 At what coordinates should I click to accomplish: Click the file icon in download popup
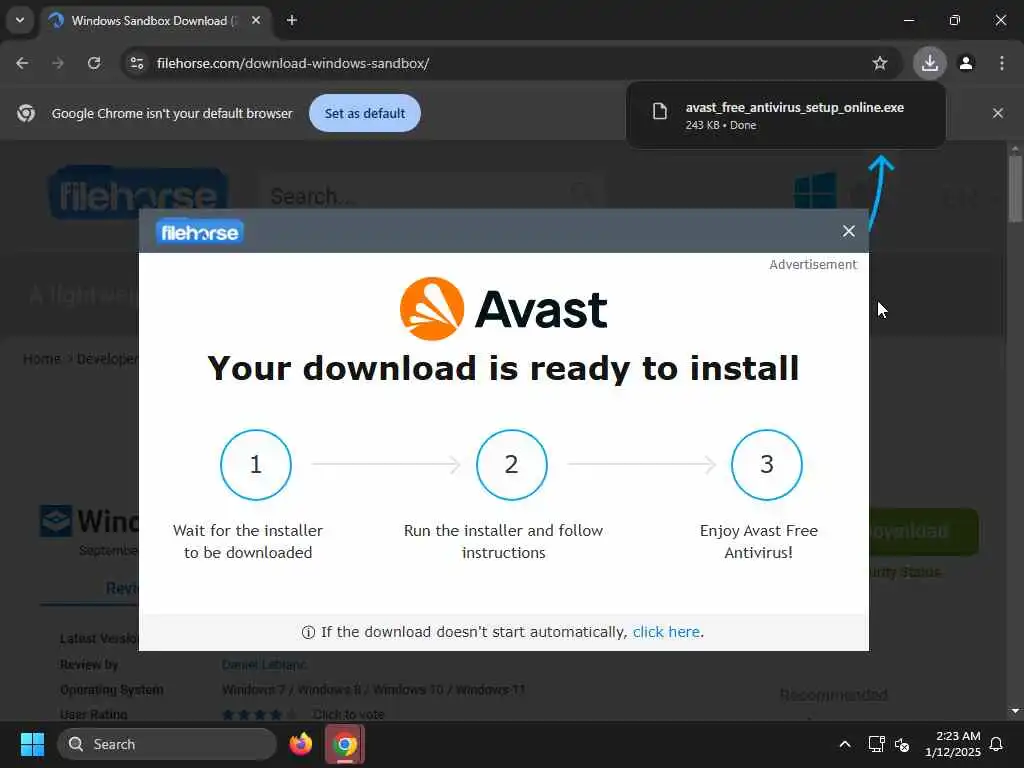660,111
